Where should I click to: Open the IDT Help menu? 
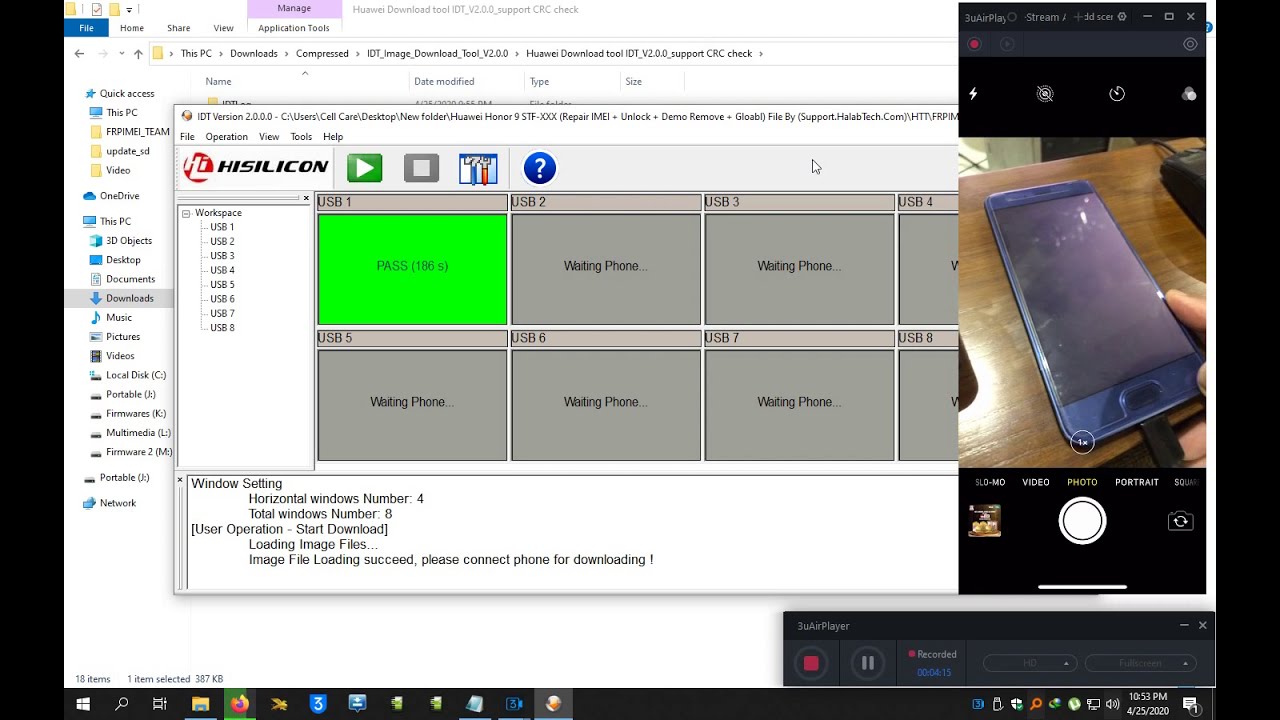click(333, 137)
